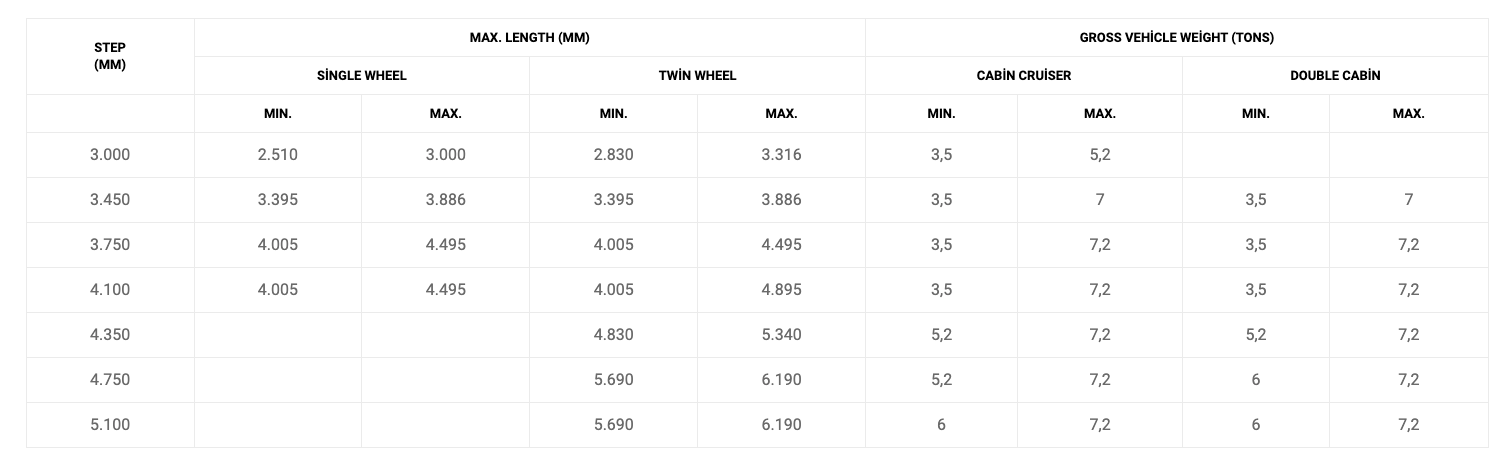Click the 2.510 single wheel min value
Viewport: 1512px width, 463px height.
278,155
